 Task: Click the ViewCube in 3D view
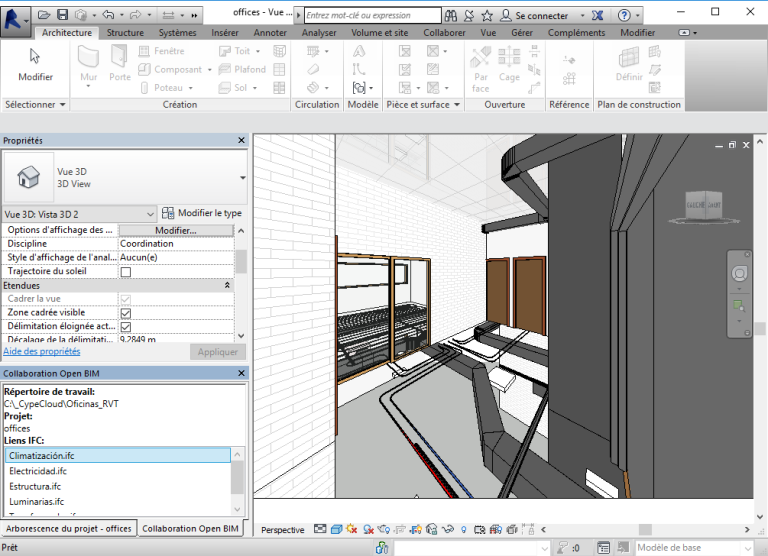coord(703,206)
